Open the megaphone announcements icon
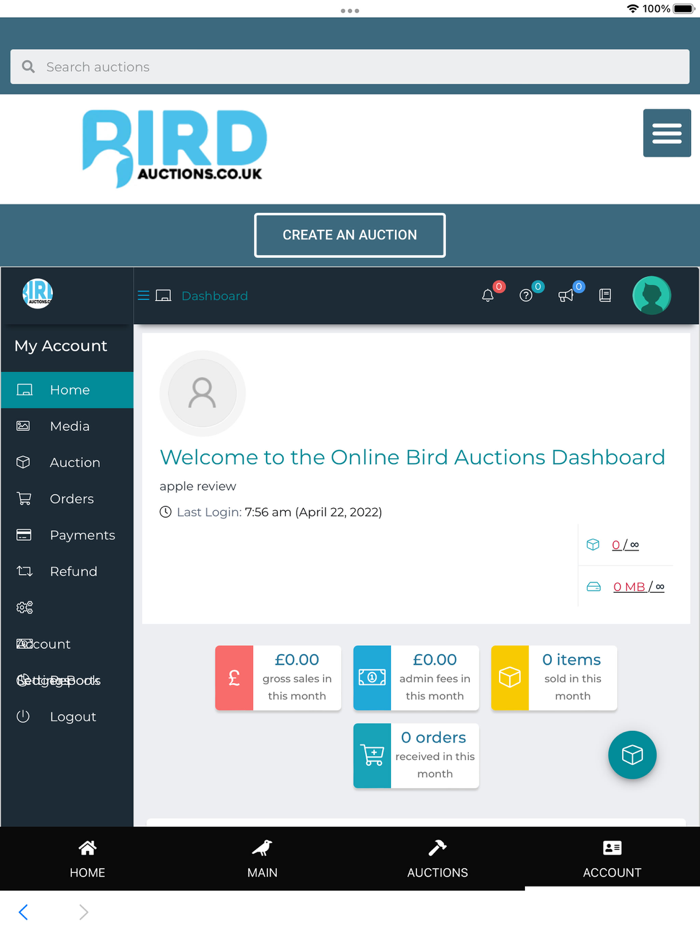The height and width of the screenshot is (934, 700). [x=566, y=295]
